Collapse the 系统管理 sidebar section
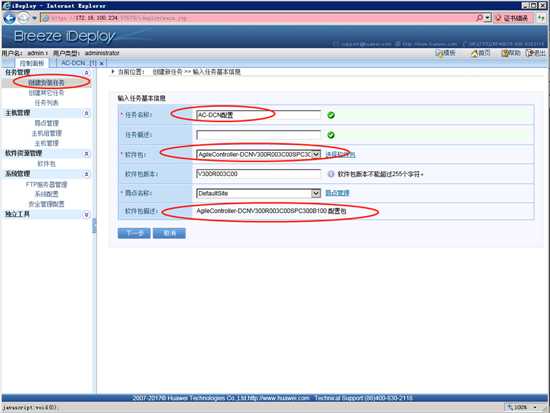This screenshot has height=413, width=550. click(86, 174)
